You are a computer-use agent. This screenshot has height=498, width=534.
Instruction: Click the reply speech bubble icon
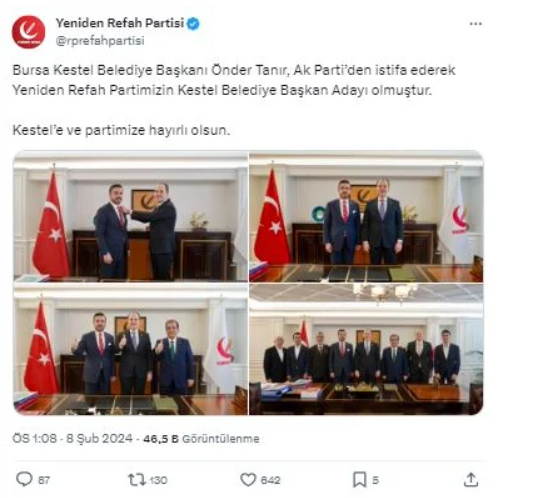click(24, 479)
